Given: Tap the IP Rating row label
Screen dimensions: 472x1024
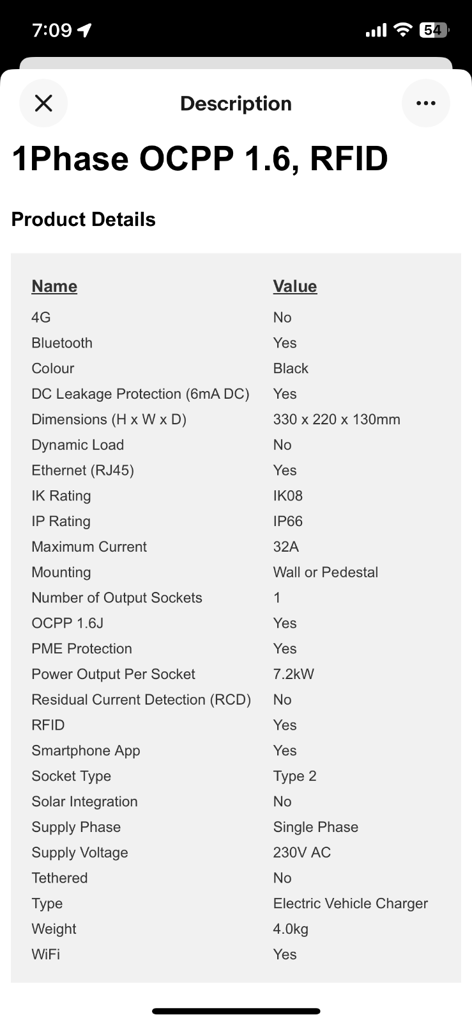Looking at the screenshot, I should pos(61,521).
